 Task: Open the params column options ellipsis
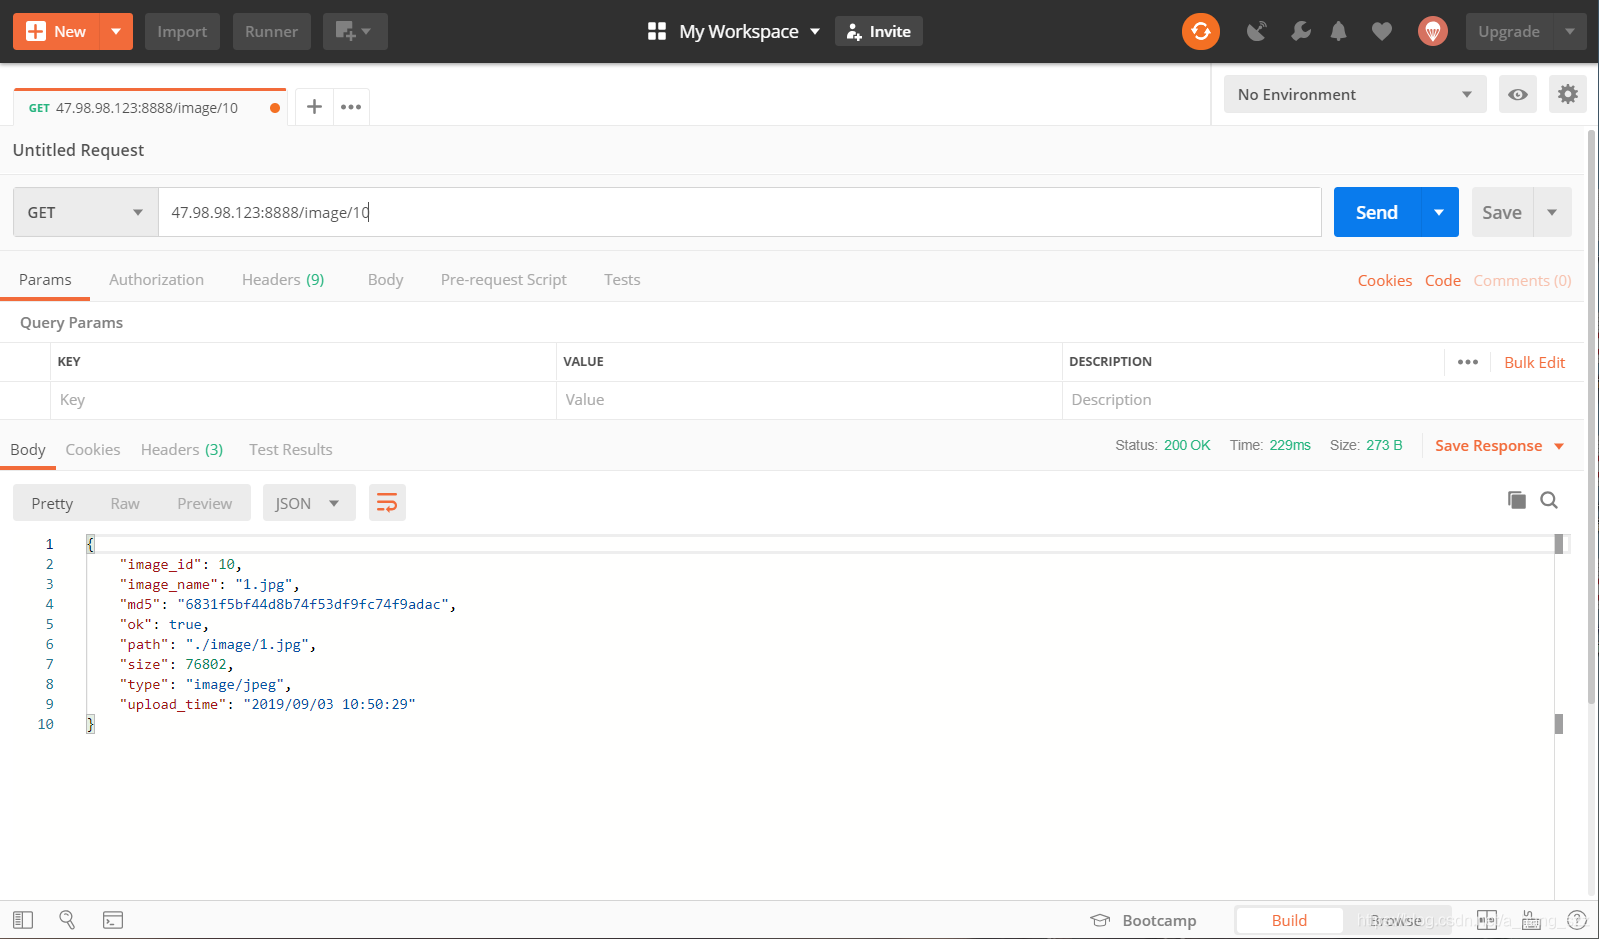[1467, 362]
